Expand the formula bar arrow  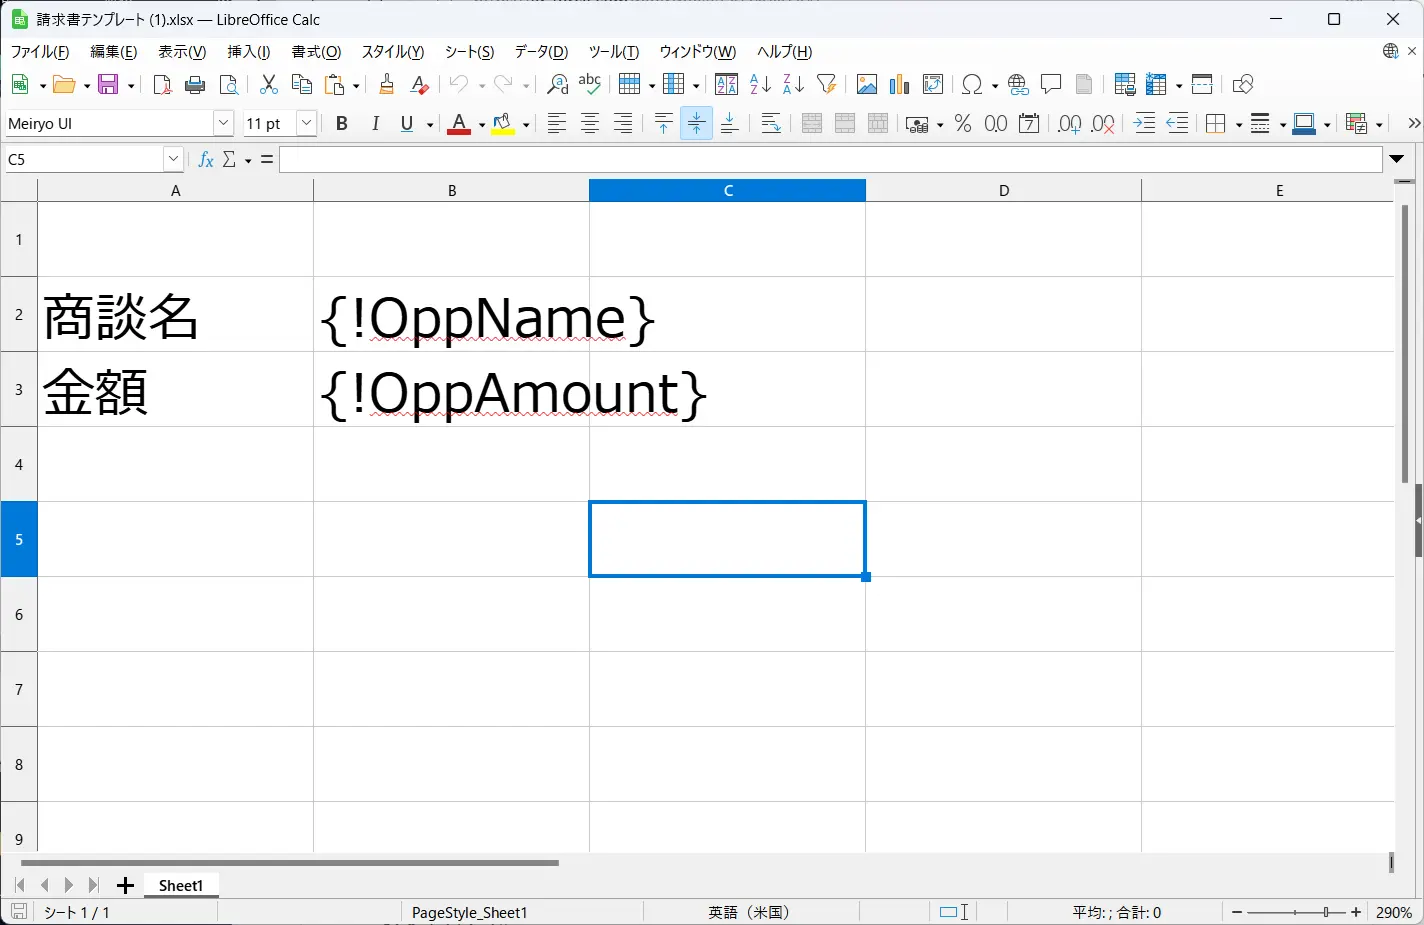point(1397,159)
